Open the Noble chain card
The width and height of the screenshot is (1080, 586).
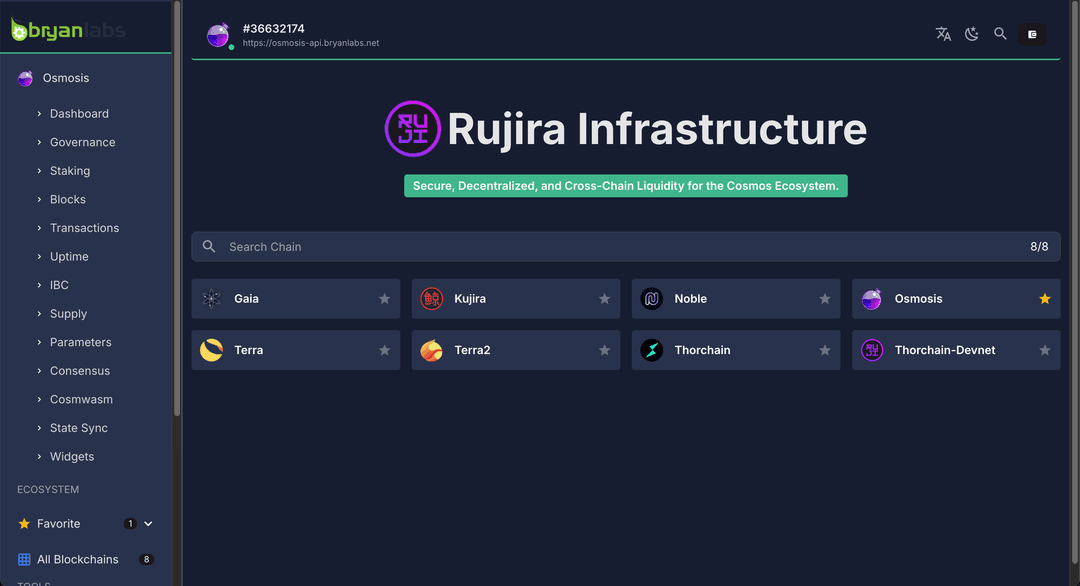pyautogui.click(x=736, y=298)
